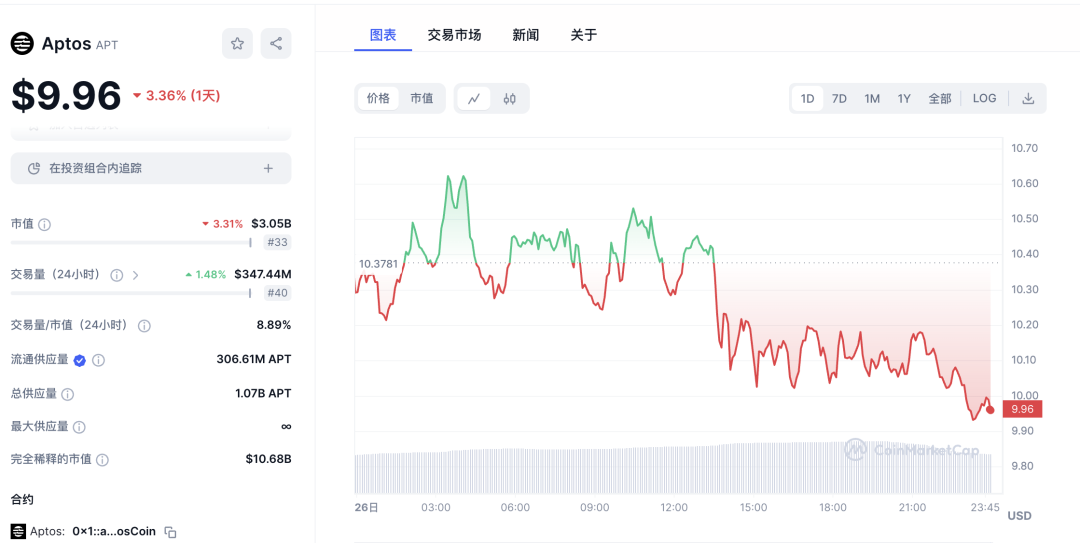Screen dimensions: 1080x543
Task: Click the current price marker 9.96 on chart
Action: (x=1022, y=409)
